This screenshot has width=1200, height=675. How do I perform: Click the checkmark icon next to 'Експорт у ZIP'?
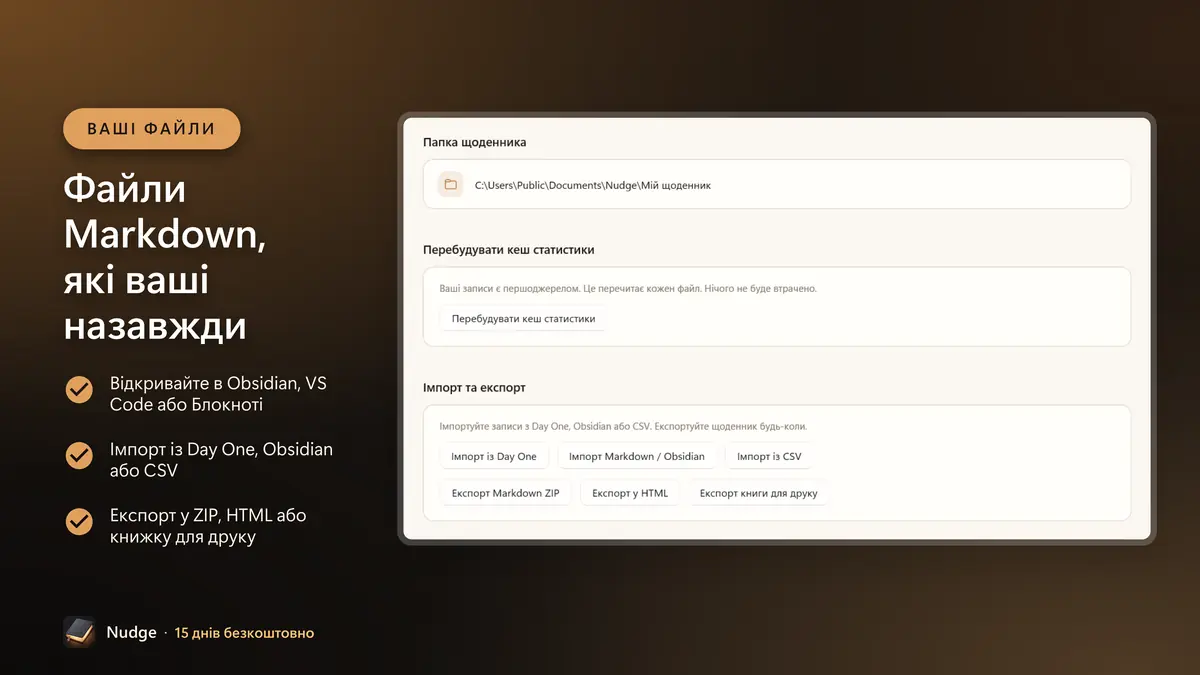[79, 522]
